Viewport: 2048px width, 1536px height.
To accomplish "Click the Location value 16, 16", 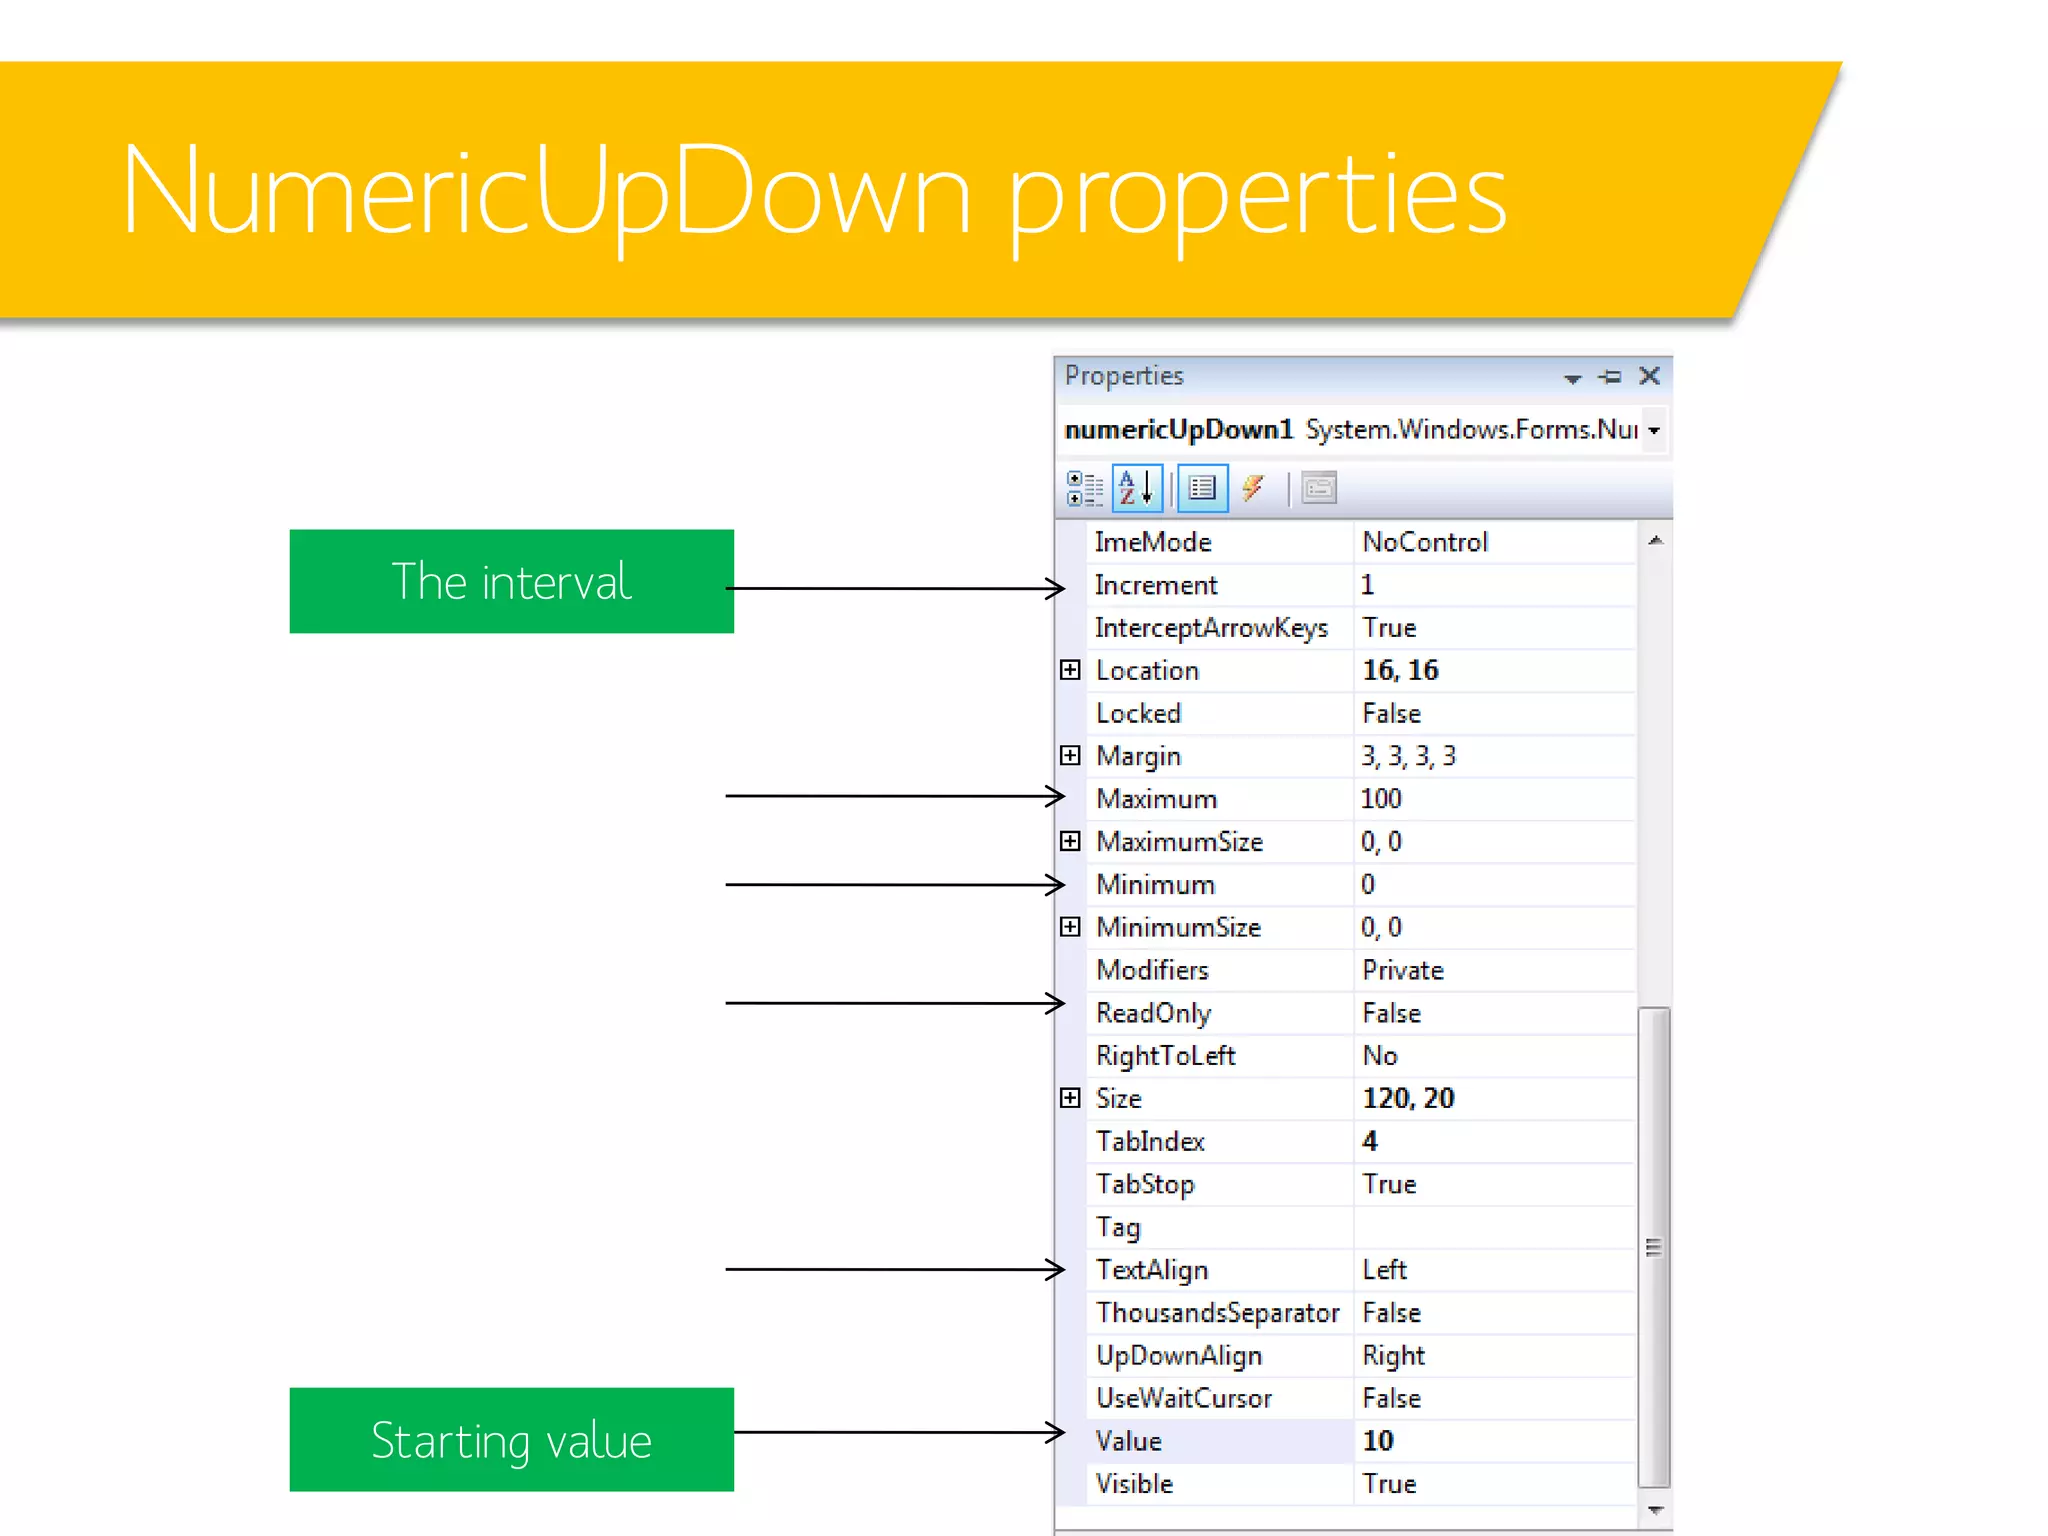I will coord(1400,670).
